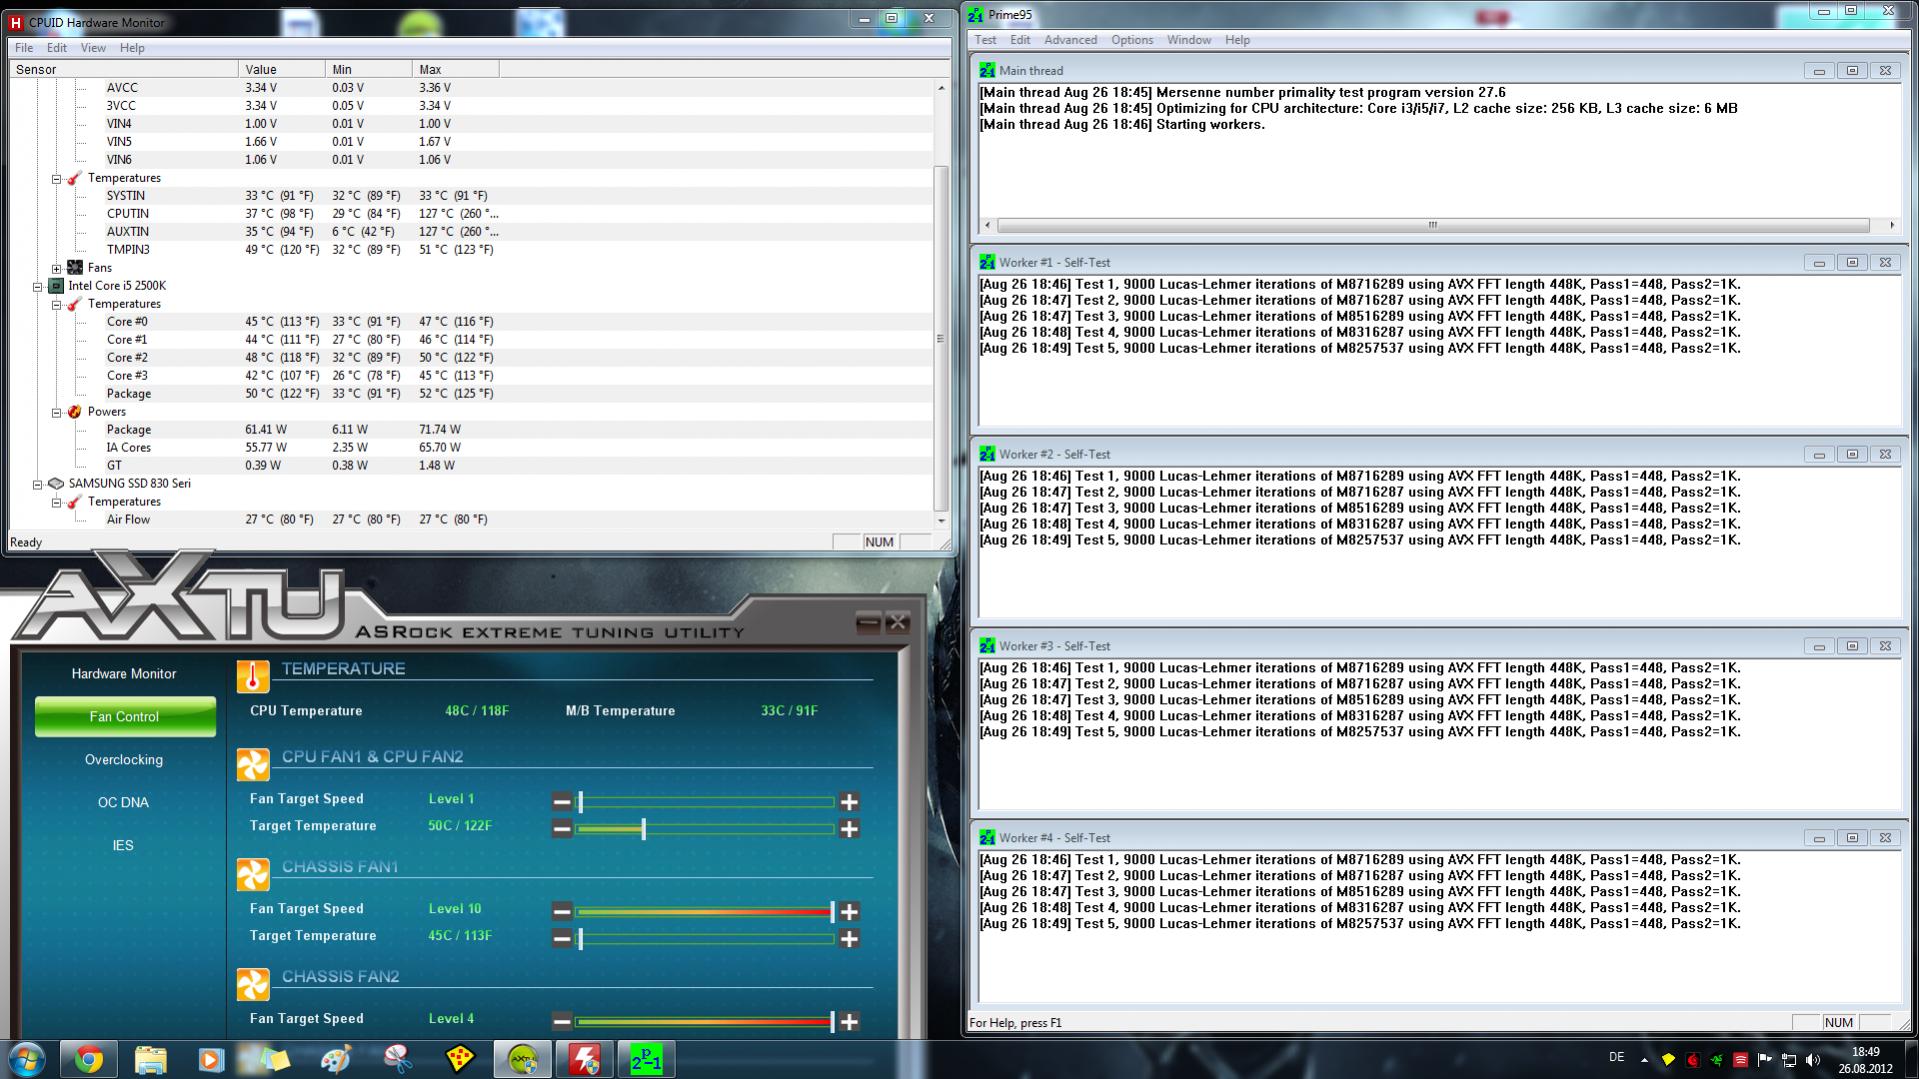Collapse the SAMSUNG SSD 830 node
Viewport: 1919px width, 1079px height.
(x=38, y=485)
